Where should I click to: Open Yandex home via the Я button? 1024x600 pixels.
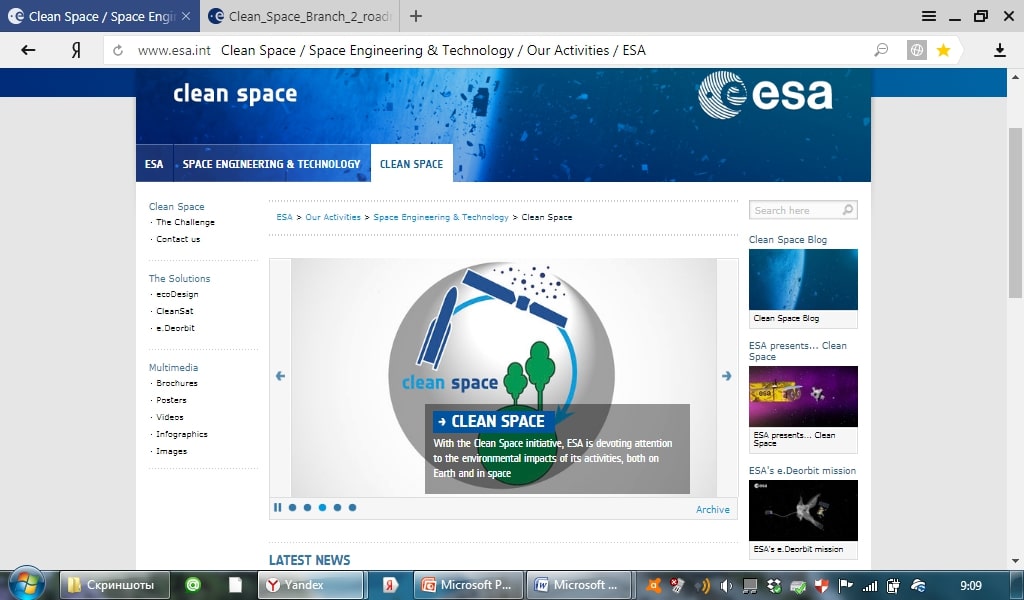coord(76,50)
